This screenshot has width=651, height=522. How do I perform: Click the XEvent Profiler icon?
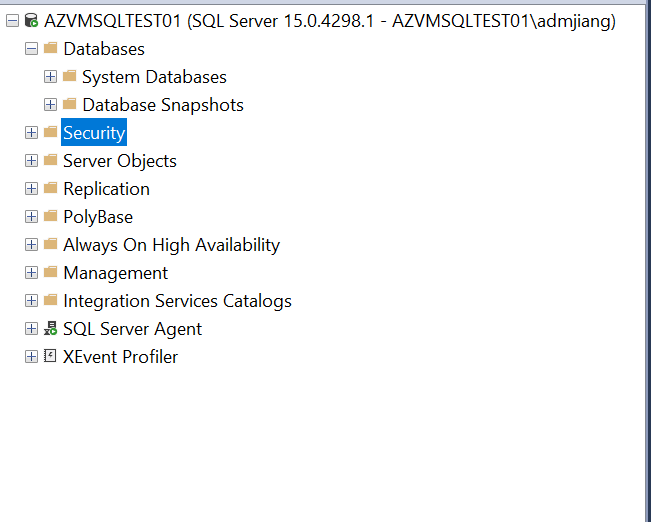pyautogui.click(x=50, y=357)
